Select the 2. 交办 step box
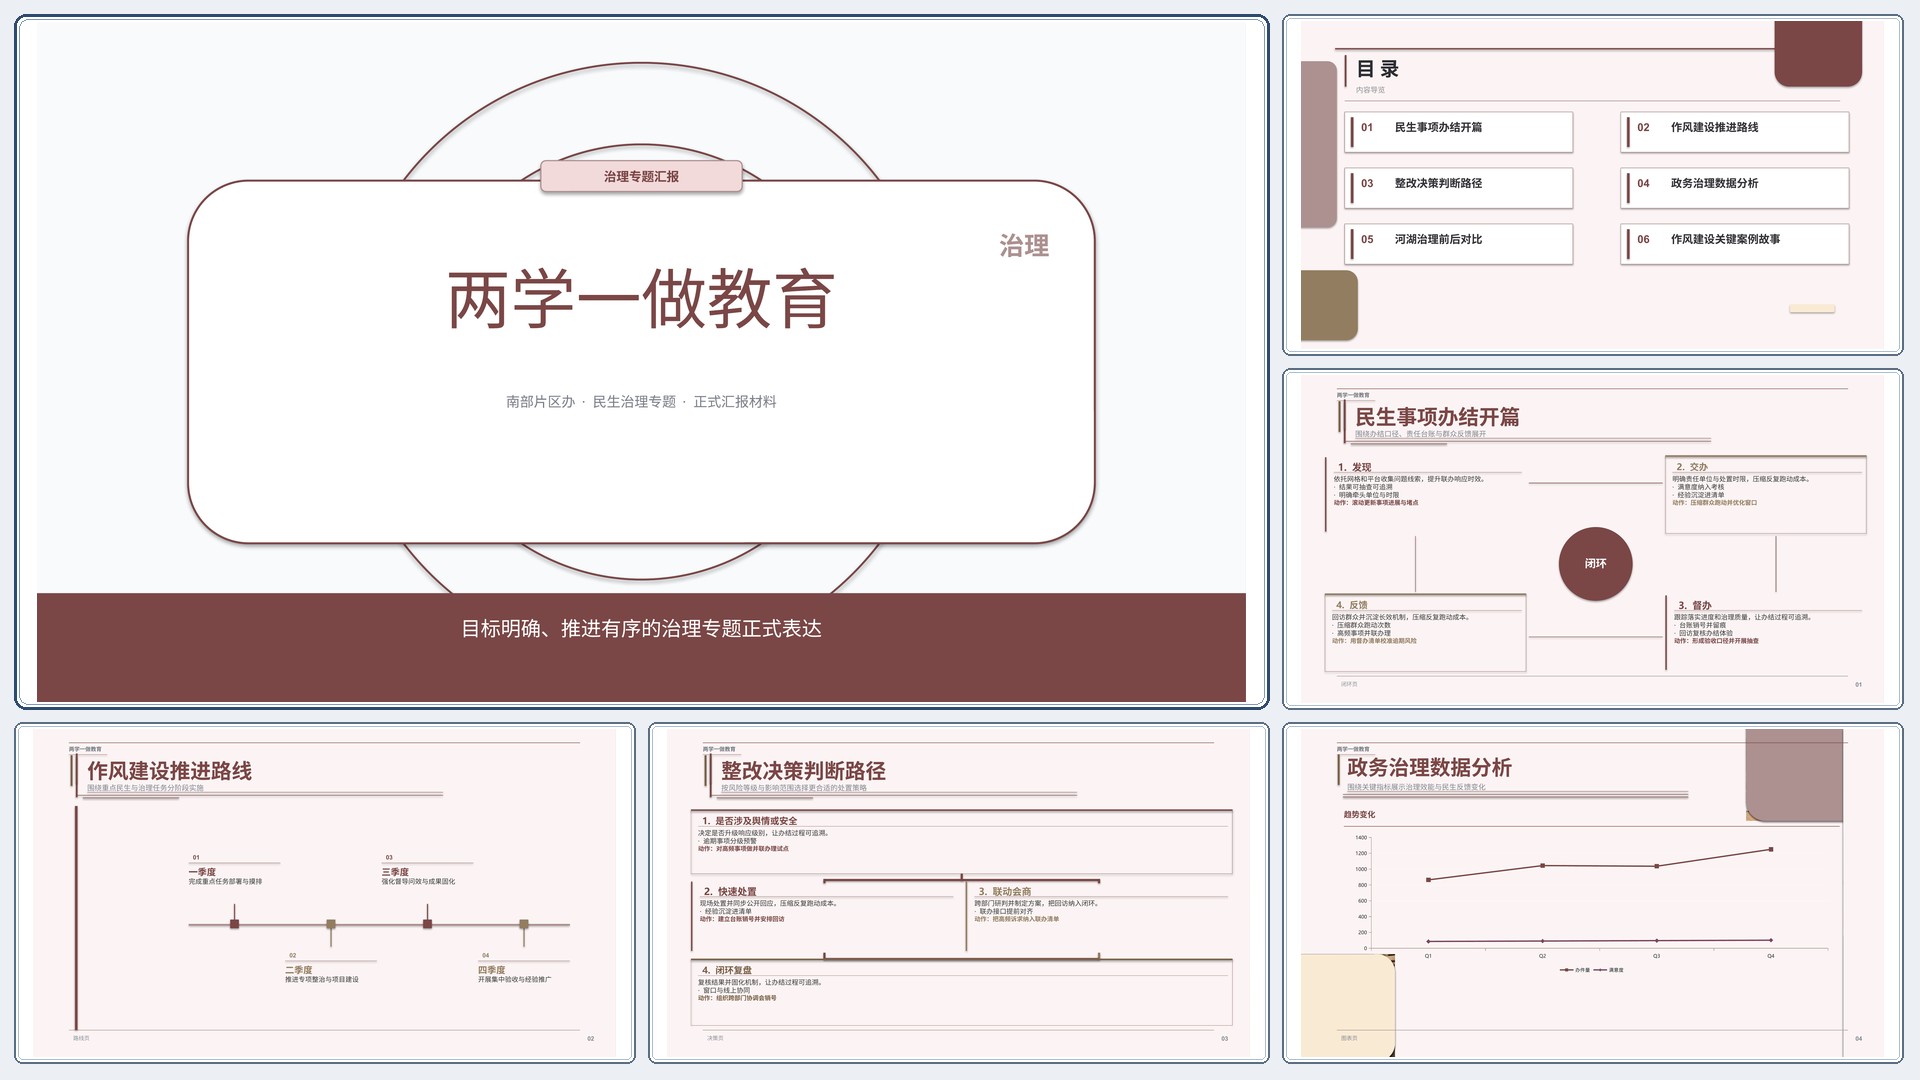Image resolution: width=1920 pixels, height=1080 pixels. pyautogui.click(x=1766, y=494)
